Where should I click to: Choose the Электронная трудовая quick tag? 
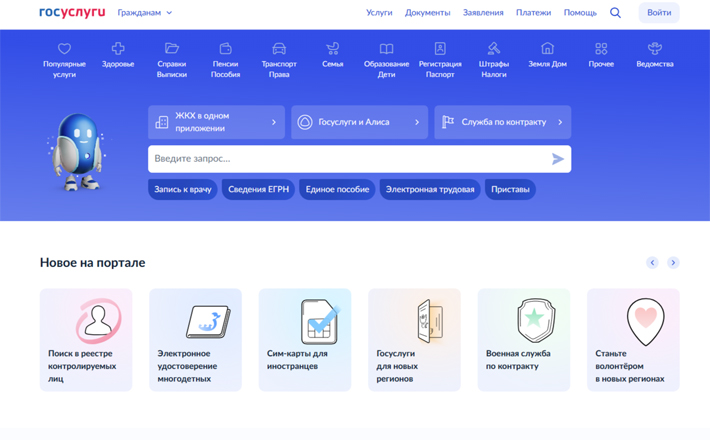(x=430, y=189)
